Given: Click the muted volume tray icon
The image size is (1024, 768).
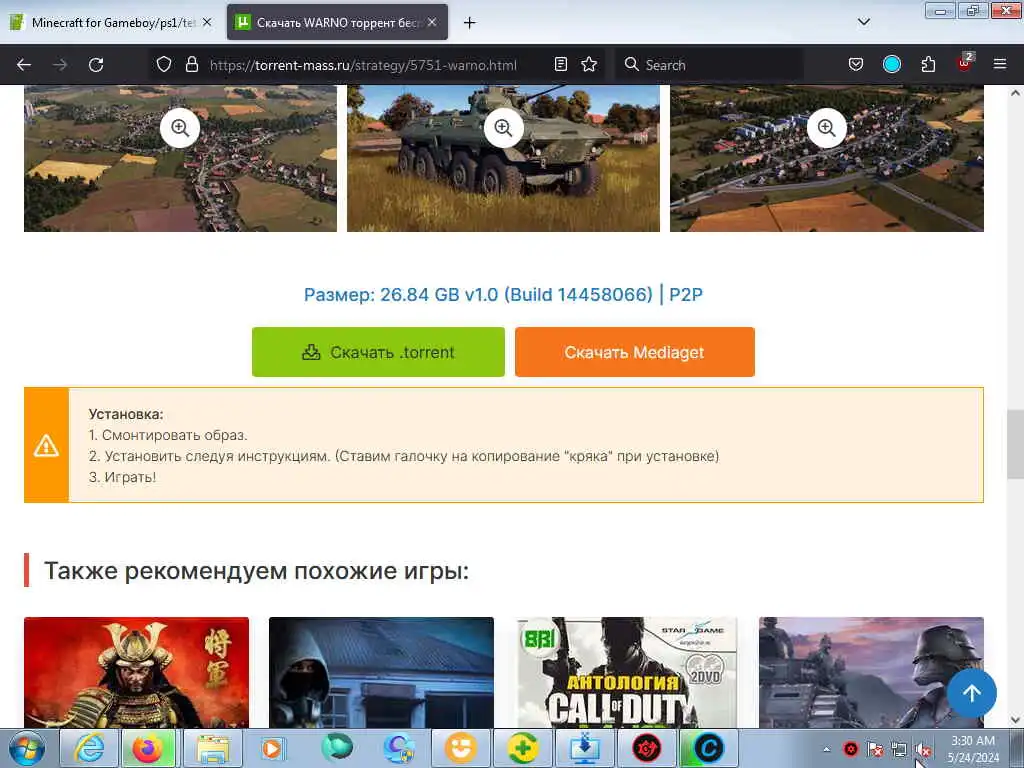Looking at the screenshot, I should [x=922, y=749].
